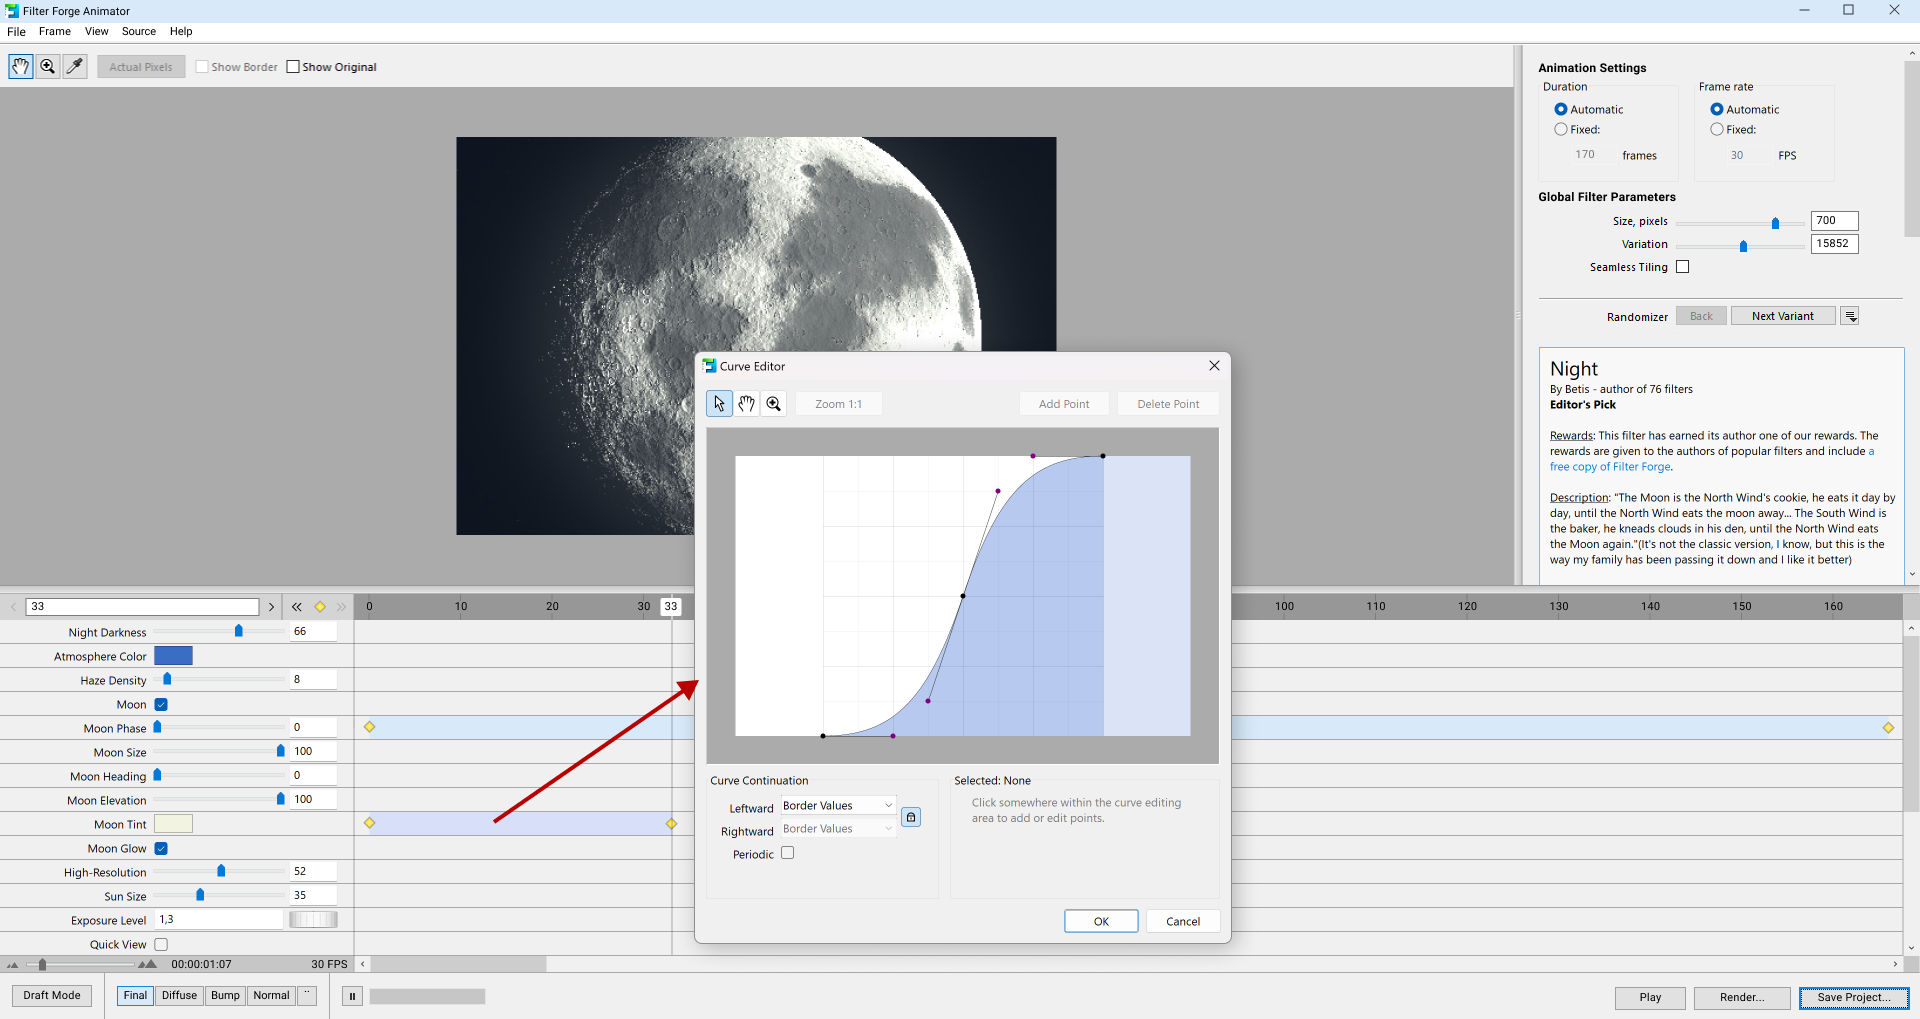Pick the Eyedropper tool
Viewport: 1920px width, 1019px height.
coord(75,66)
